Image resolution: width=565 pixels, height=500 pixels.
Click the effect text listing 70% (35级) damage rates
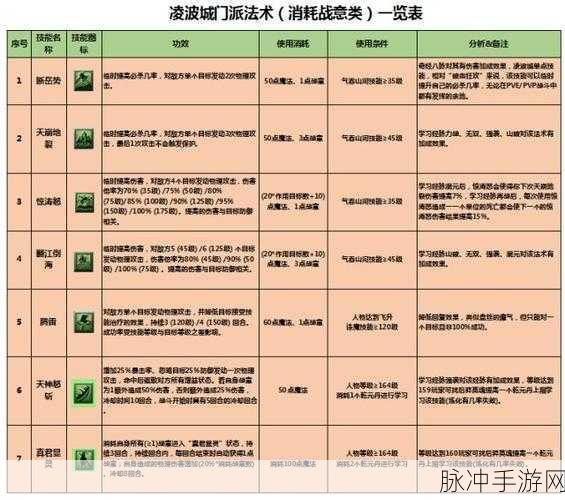(x=180, y=202)
